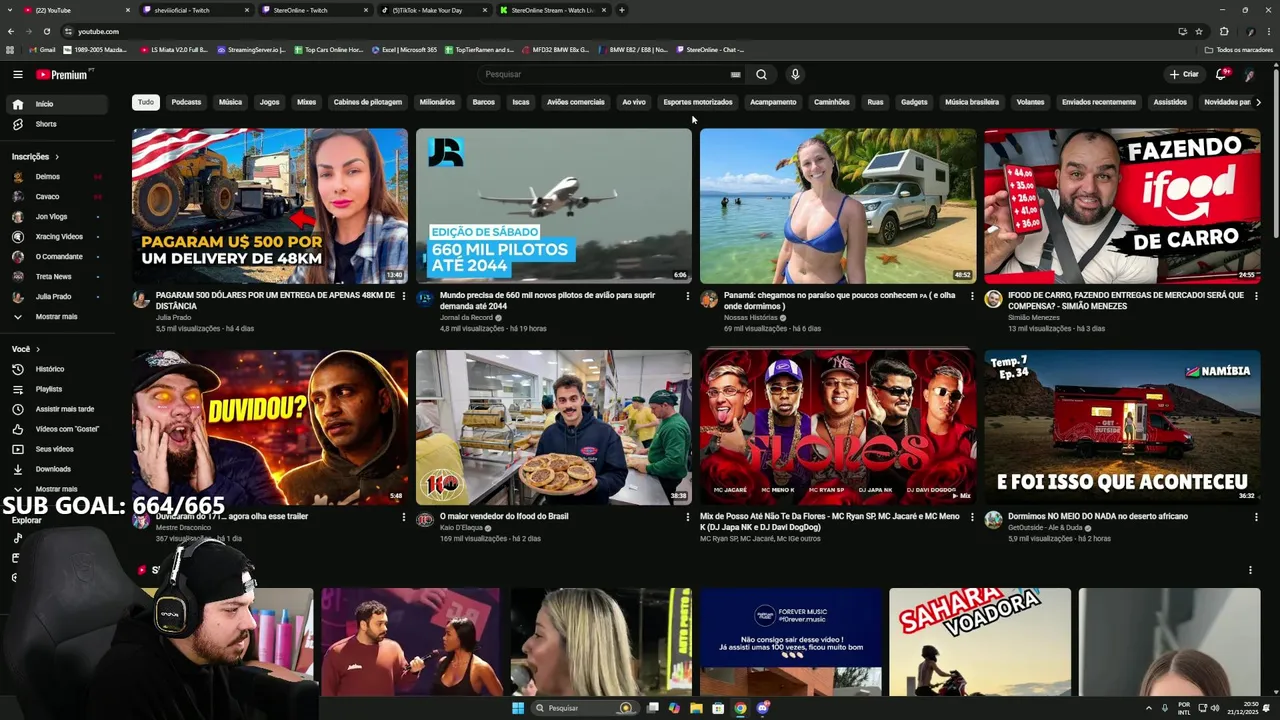Click the search magnifier button
Image resolution: width=1280 pixels, height=720 pixels.
761,74
